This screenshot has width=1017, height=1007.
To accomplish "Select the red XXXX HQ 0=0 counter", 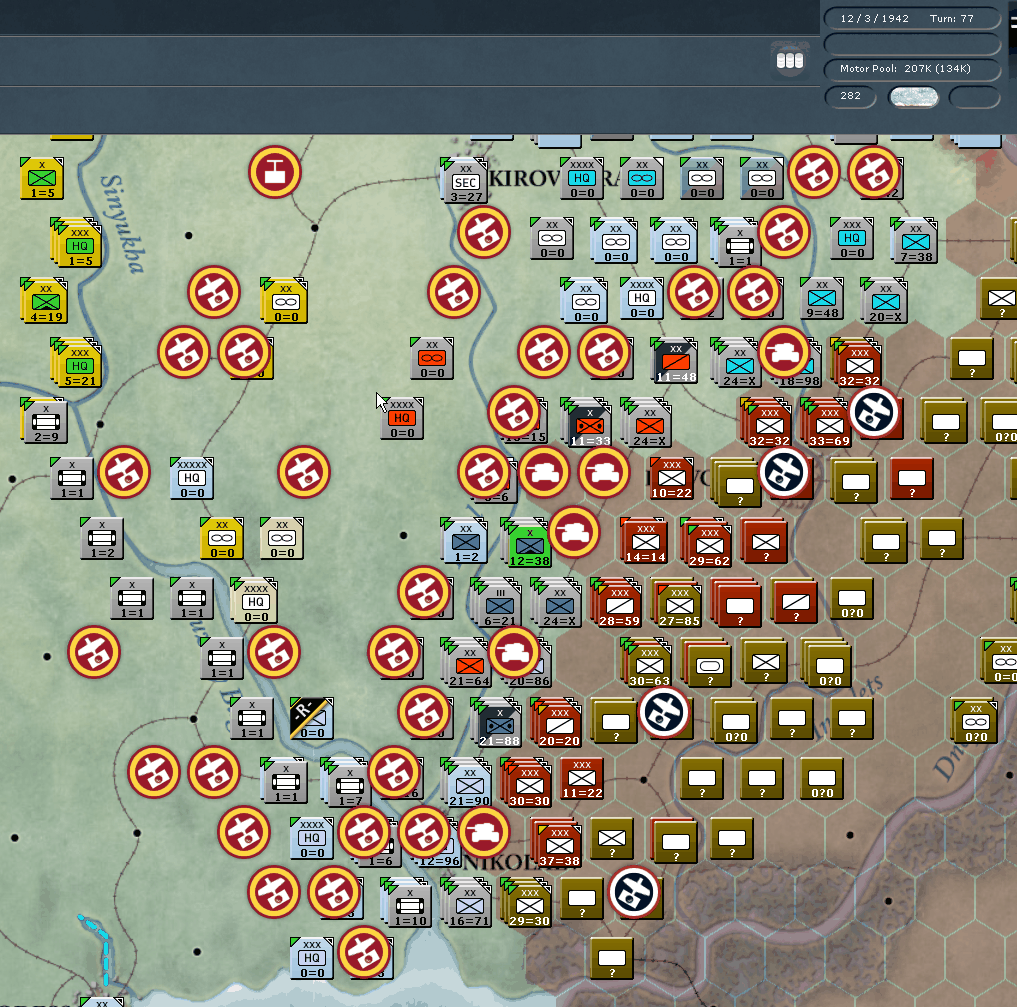I will point(402,418).
